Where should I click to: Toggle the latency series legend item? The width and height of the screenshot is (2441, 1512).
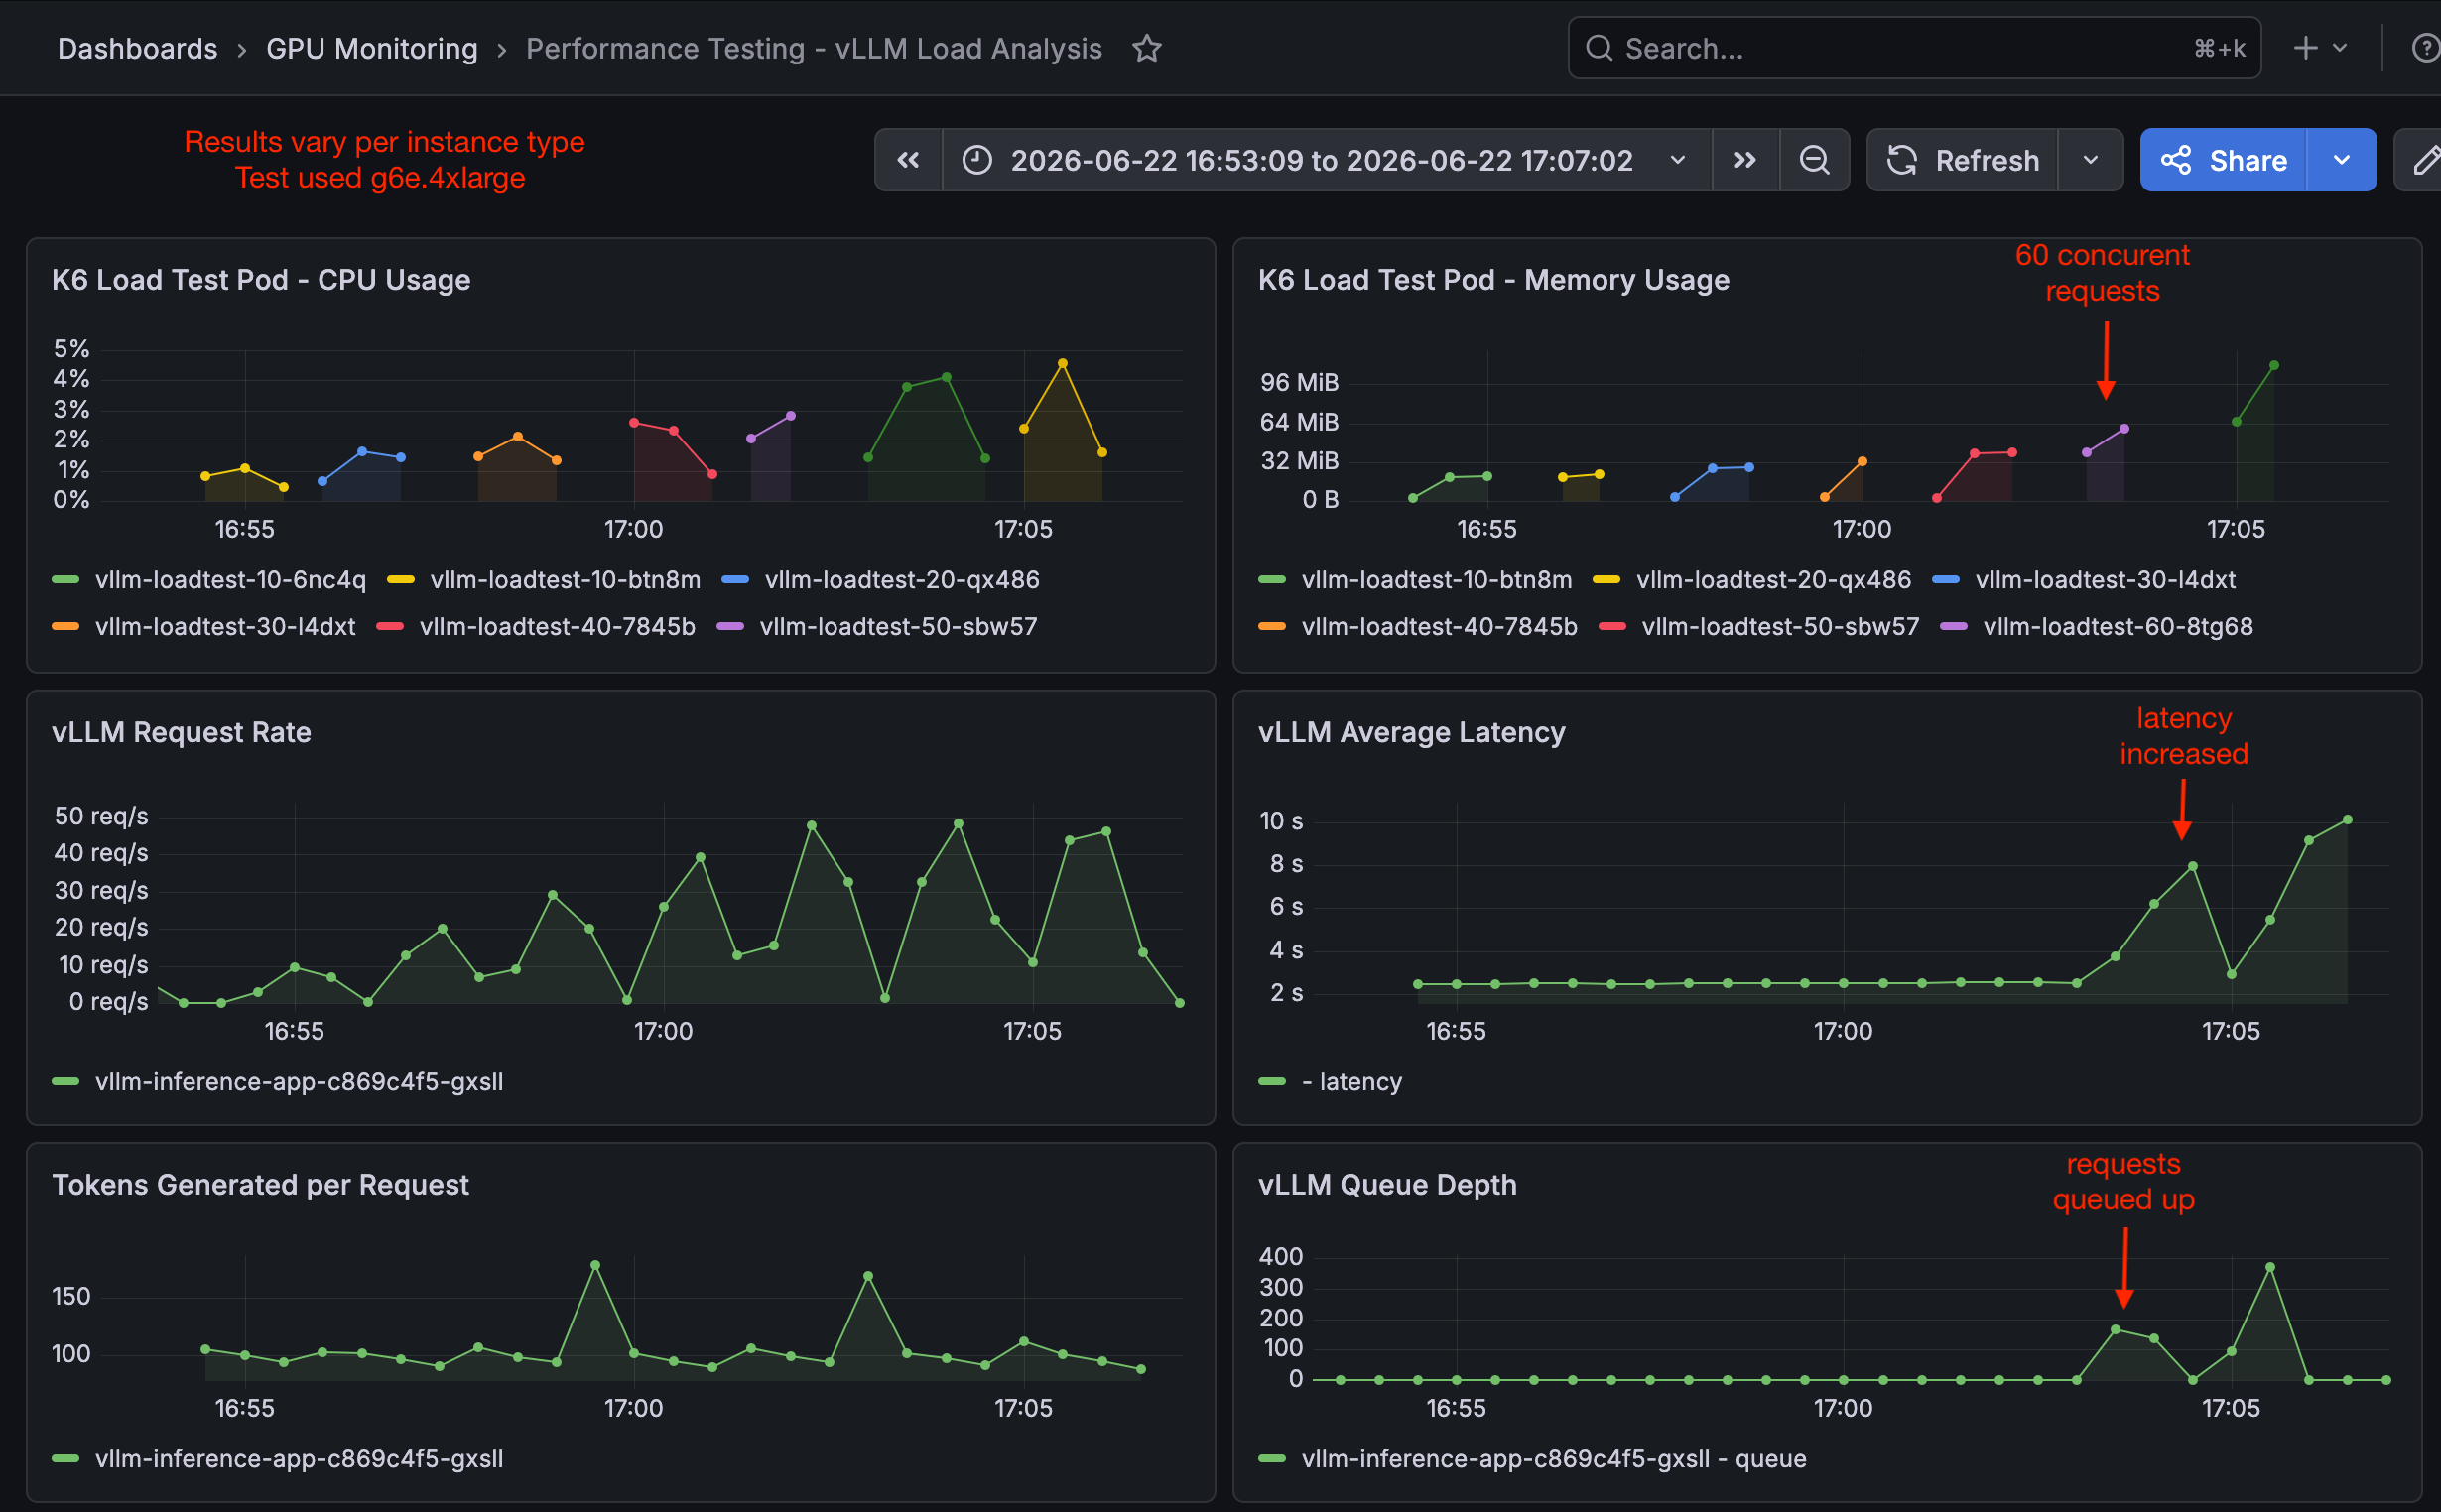tap(1351, 1082)
